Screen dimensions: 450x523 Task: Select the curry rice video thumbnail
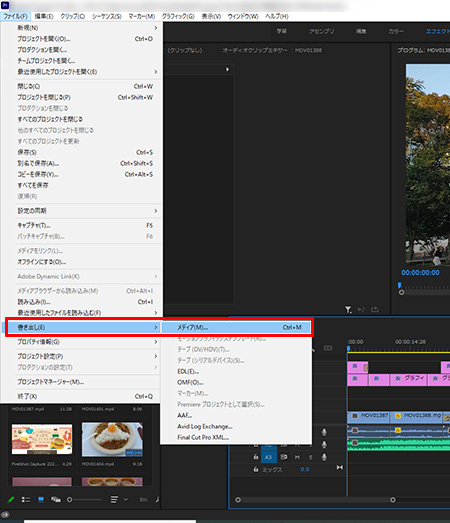(112, 439)
